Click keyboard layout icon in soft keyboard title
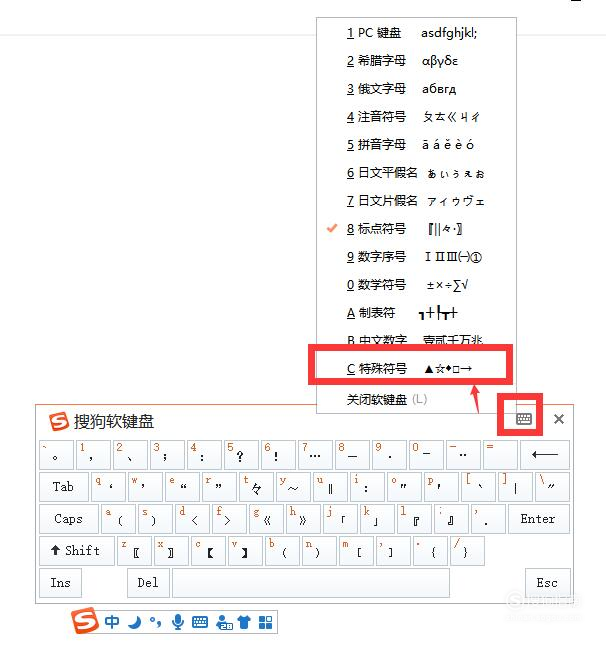The image size is (606, 647). [x=524, y=419]
